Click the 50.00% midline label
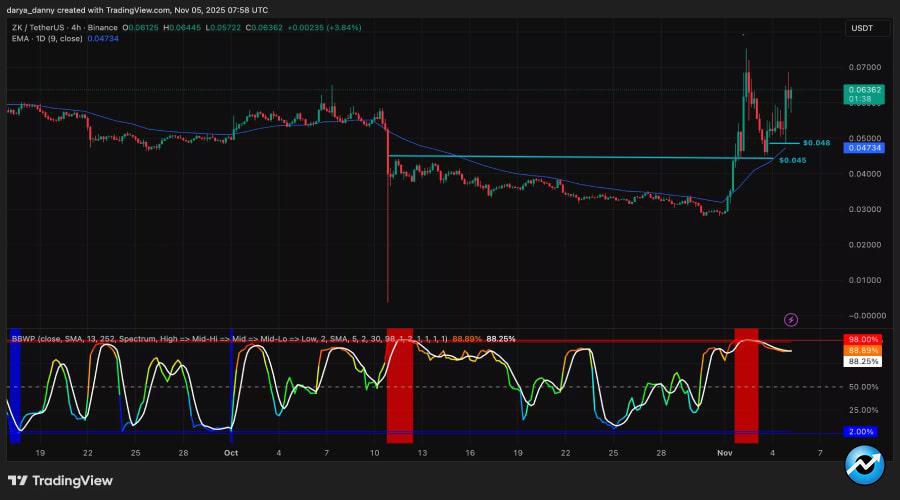The width and height of the screenshot is (900, 500). pyautogui.click(x=862, y=386)
